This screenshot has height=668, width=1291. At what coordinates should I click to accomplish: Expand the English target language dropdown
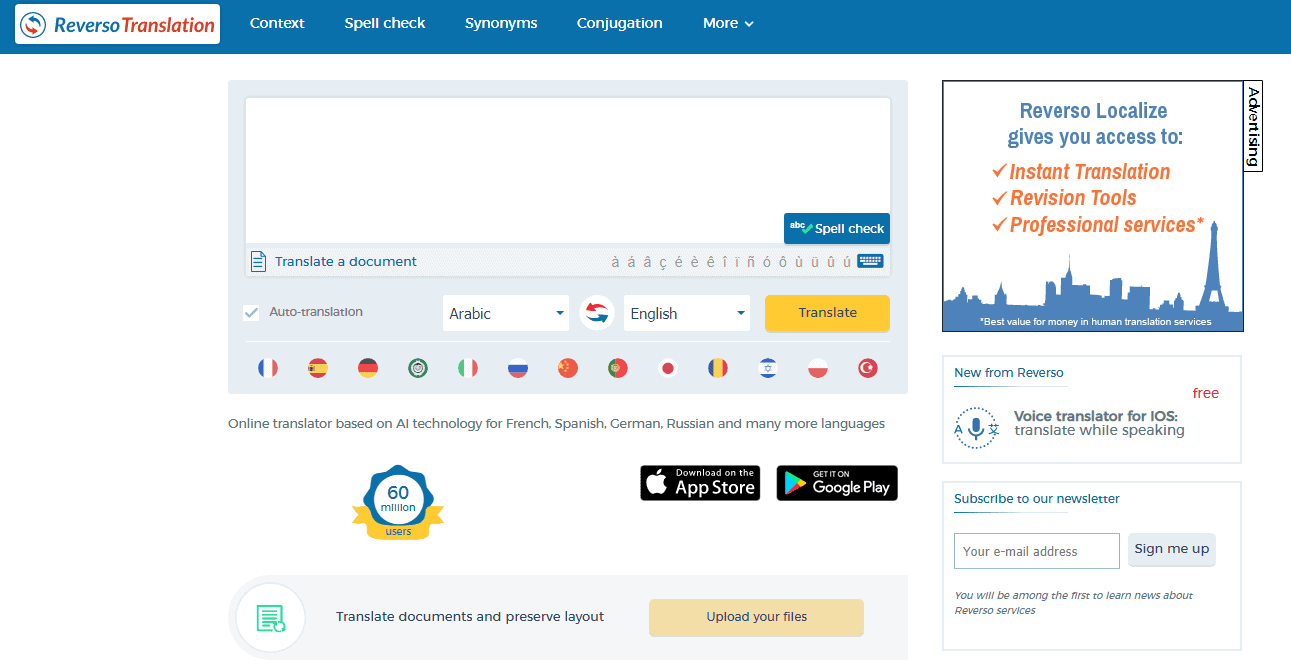pyautogui.click(x=686, y=313)
